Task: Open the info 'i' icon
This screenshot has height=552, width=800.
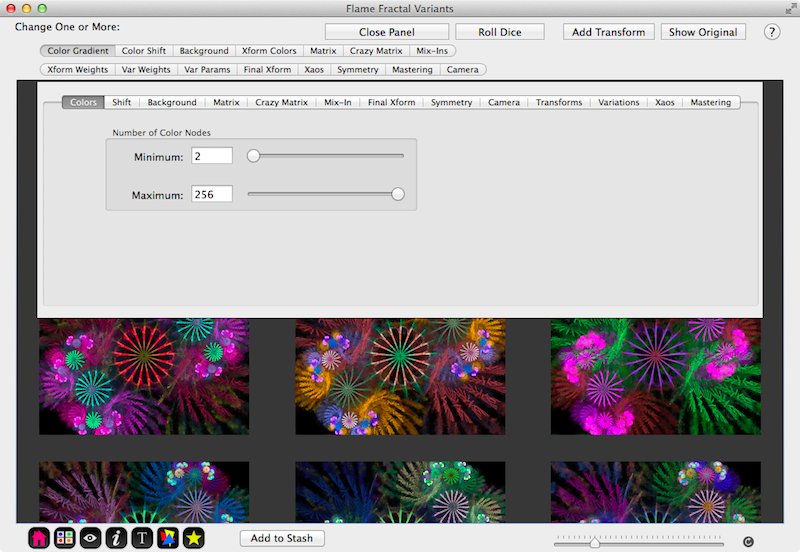Action: pos(116,538)
